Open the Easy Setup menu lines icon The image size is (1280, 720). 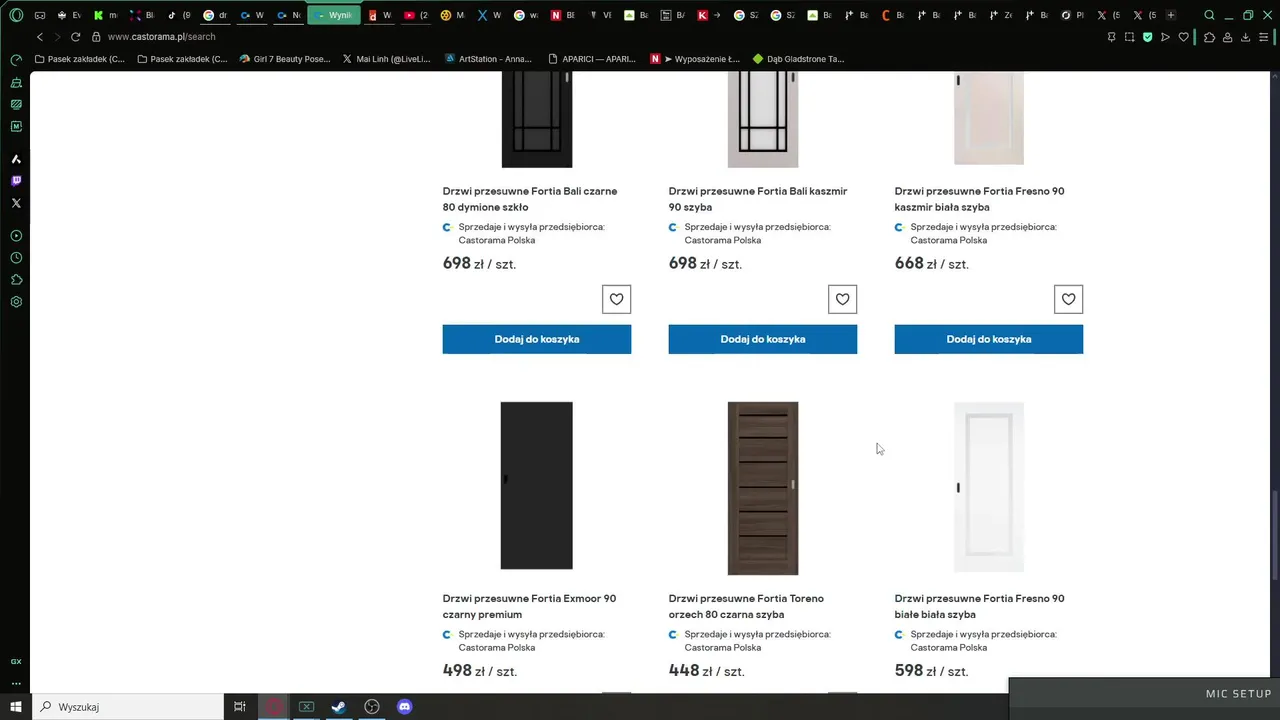1264,37
